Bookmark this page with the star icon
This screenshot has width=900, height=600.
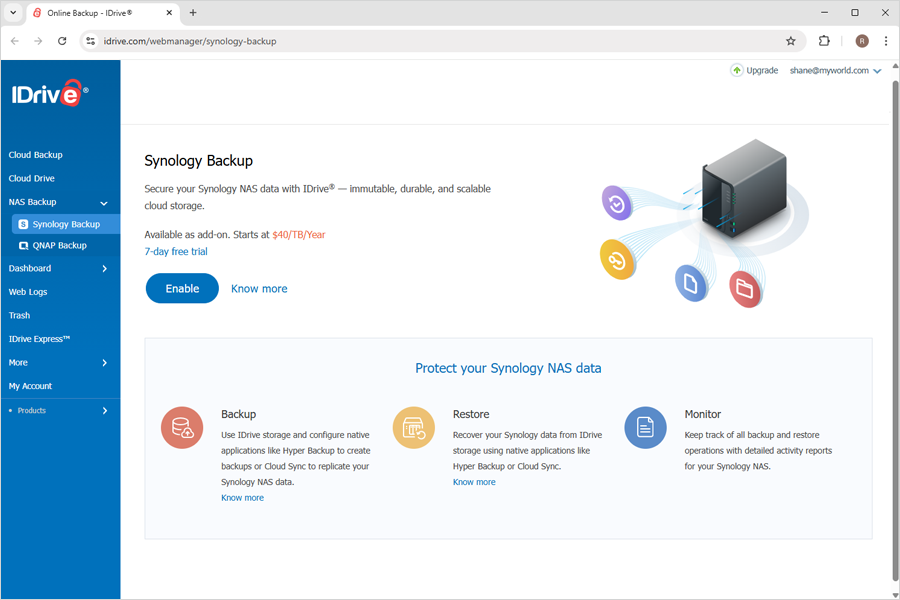[790, 41]
